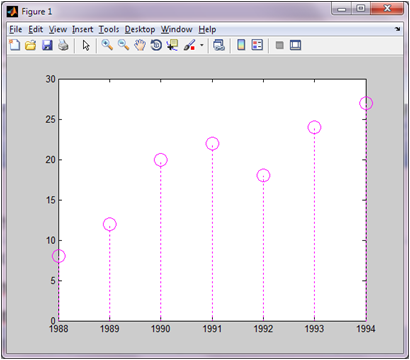The width and height of the screenshot is (410, 360).
Task: Click the MATLAB logo in title bar
Action: pyautogui.click(x=13, y=12)
